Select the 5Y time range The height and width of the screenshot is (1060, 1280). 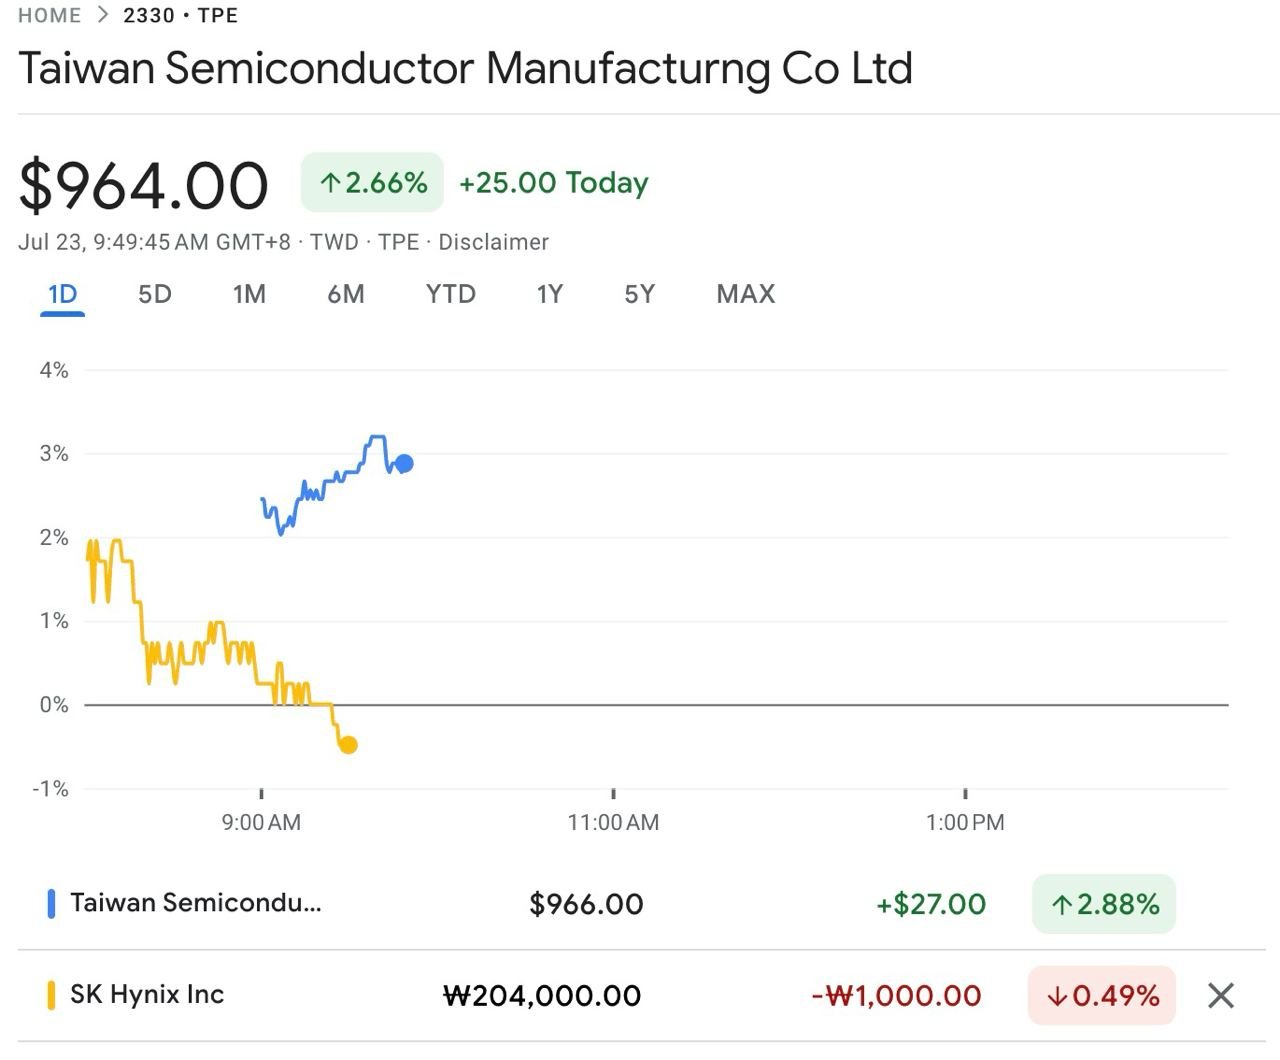pos(639,294)
